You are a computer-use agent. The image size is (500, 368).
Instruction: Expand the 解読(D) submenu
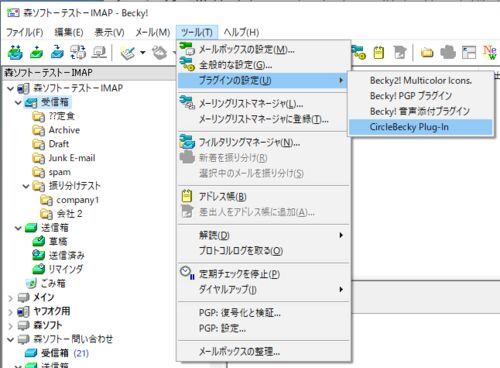[x=264, y=235]
